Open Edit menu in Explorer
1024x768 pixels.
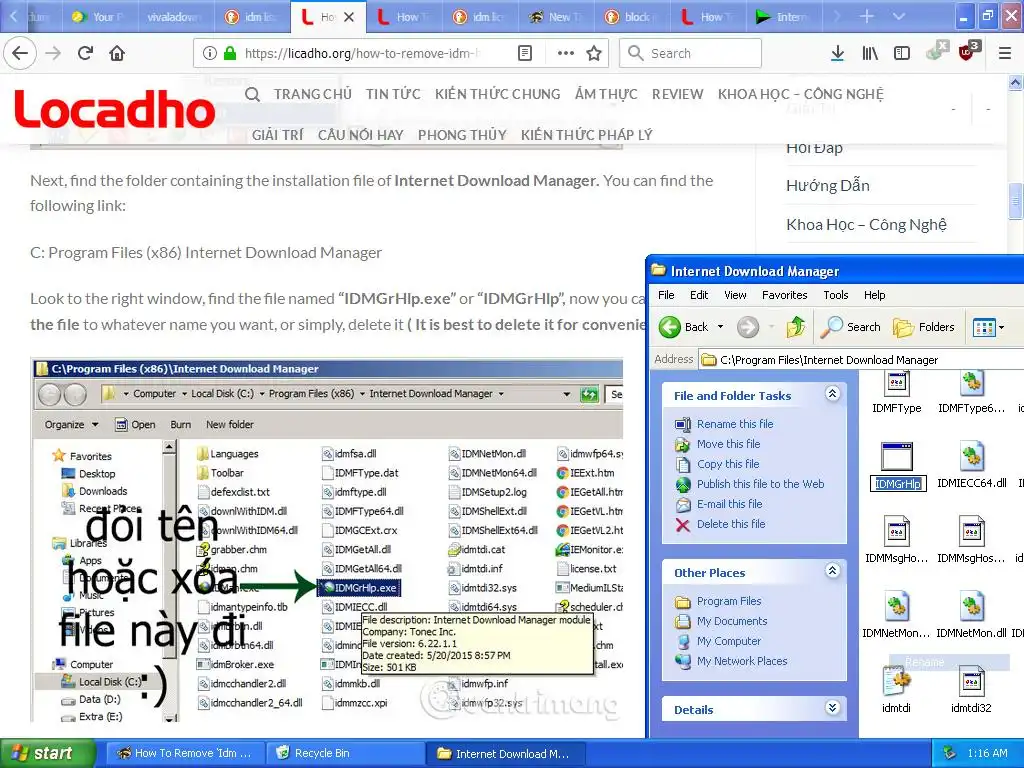click(699, 295)
